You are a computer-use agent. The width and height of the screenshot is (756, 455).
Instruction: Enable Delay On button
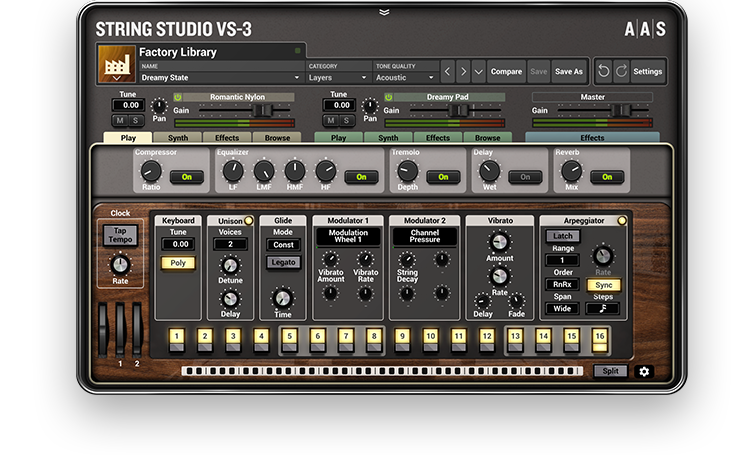[525, 177]
